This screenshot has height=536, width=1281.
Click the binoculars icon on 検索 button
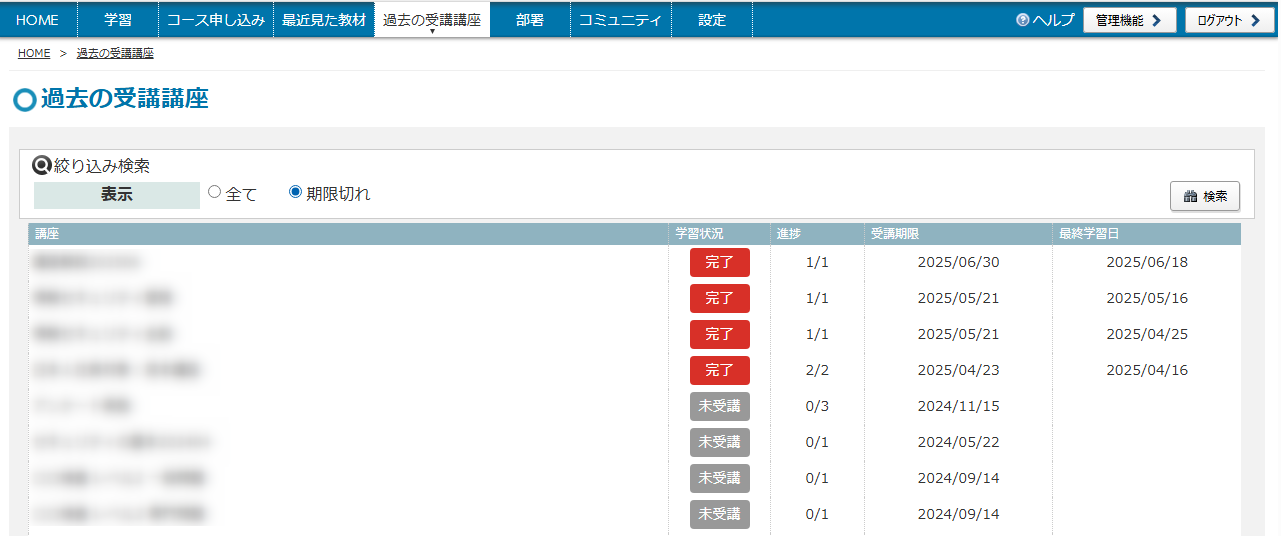click(x=1190, y=197)
